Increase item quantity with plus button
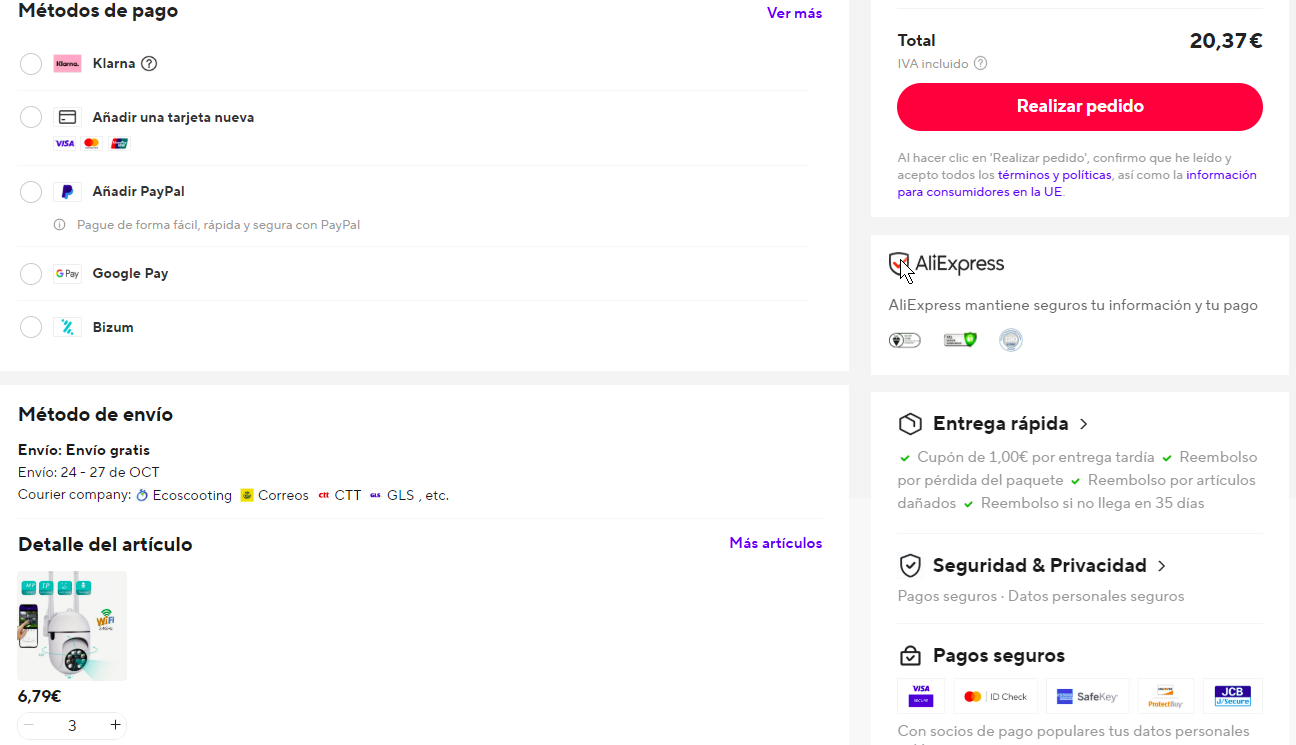Viewport: 1296px width, 745px height. (115, 725)
